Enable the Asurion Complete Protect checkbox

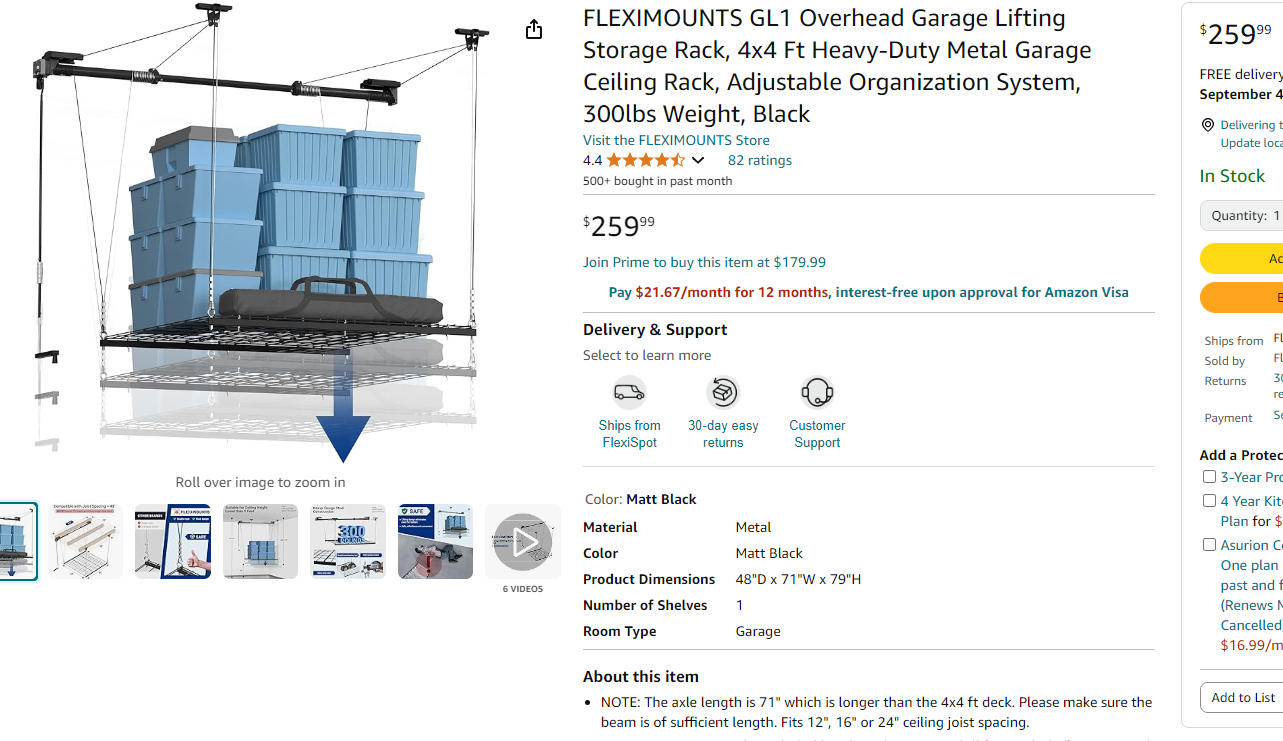click(x=1209, y=545)
